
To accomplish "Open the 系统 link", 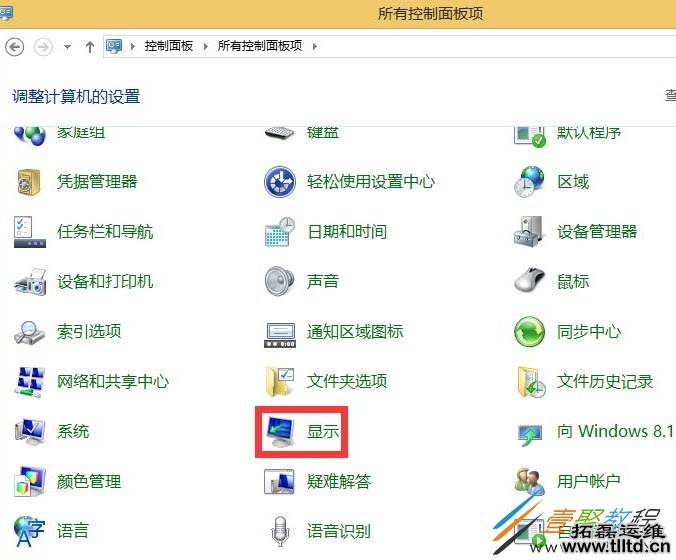I will pos(73,432).
